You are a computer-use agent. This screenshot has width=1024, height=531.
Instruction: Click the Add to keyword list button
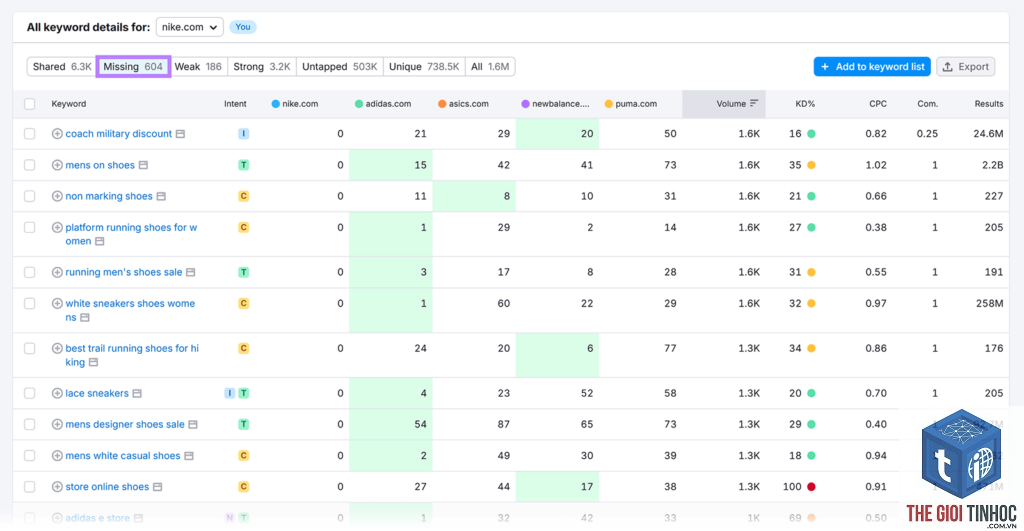click(x=872, y=67)
